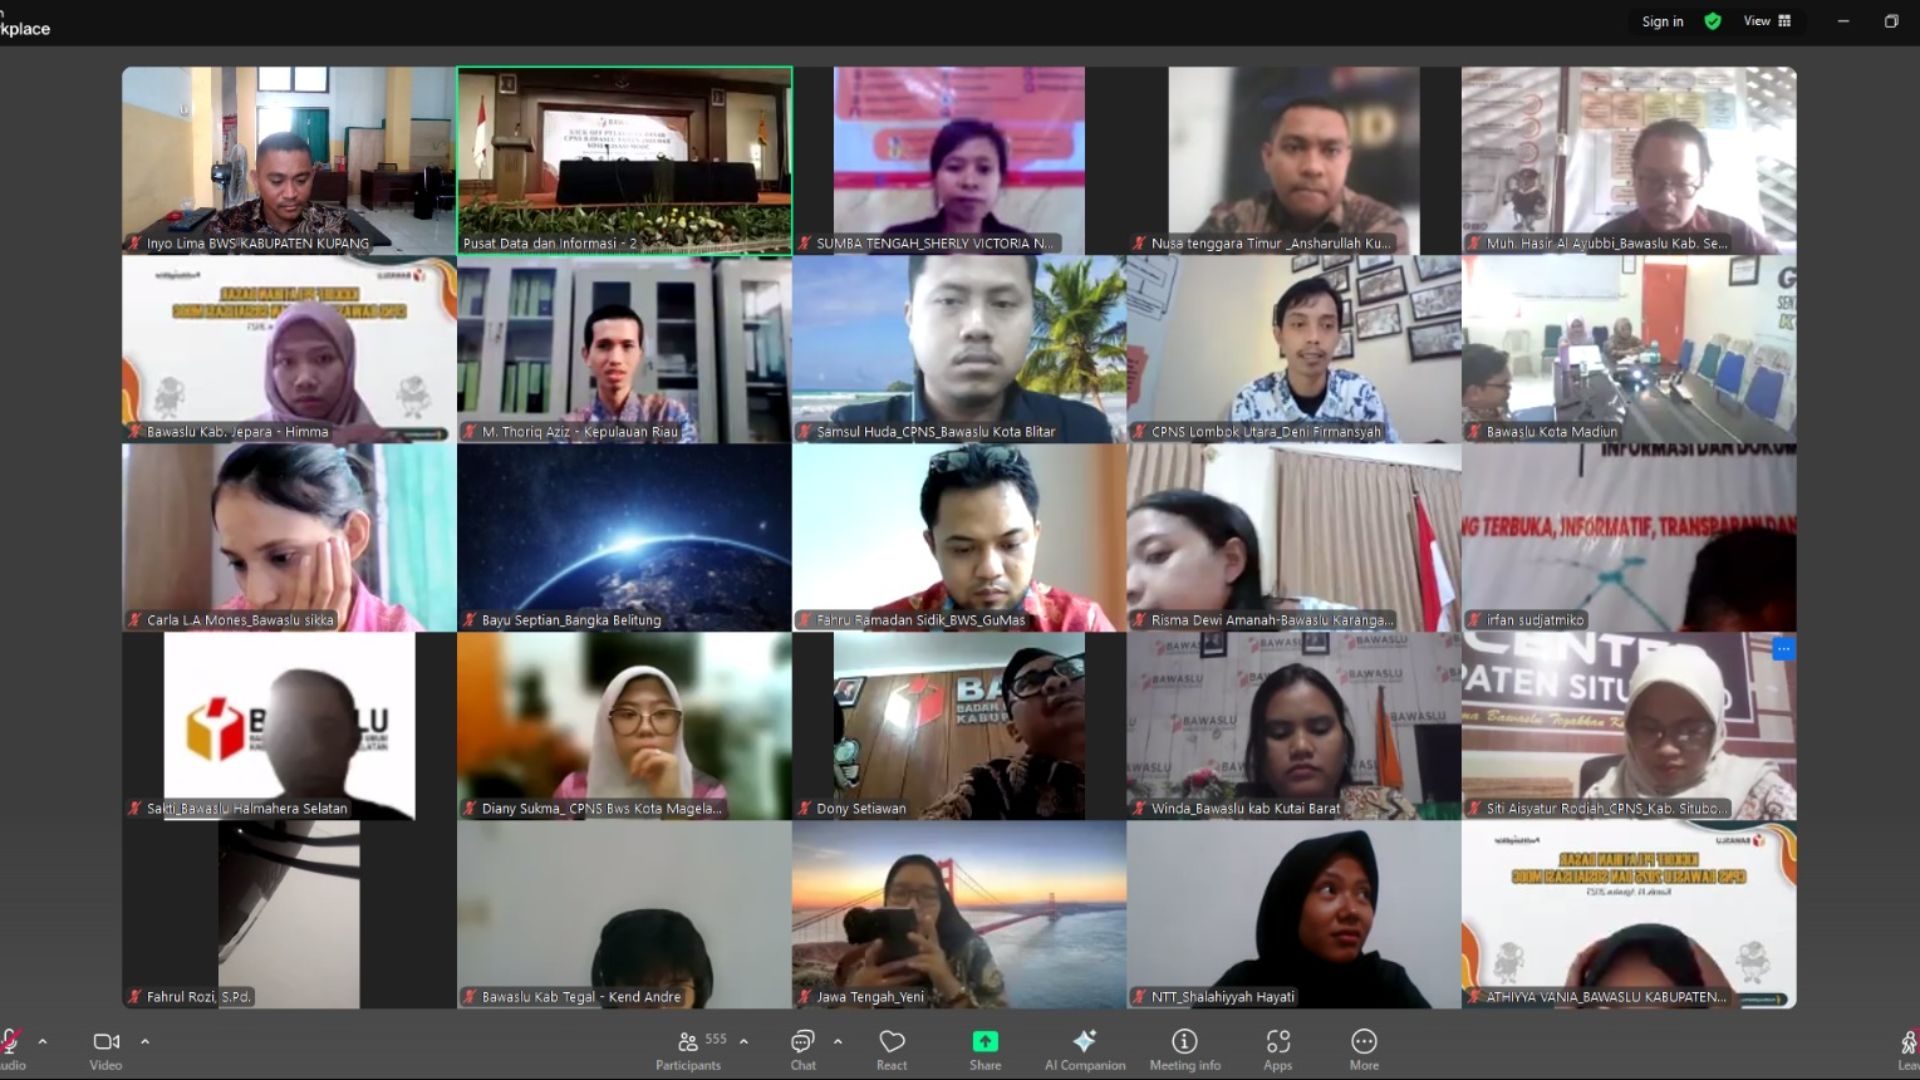Viewport: 1920px width, 1080px height.
Task: Open AI Companion
Action: pyautogui.click(x=1085, y=1050)
